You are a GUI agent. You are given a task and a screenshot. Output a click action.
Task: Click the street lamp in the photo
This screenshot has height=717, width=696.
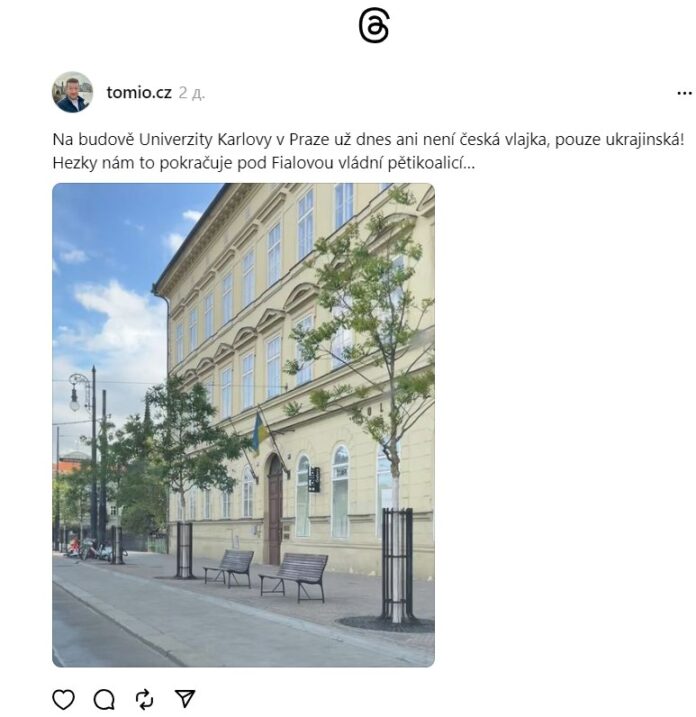pyautogui.click(x=75, y=392)
